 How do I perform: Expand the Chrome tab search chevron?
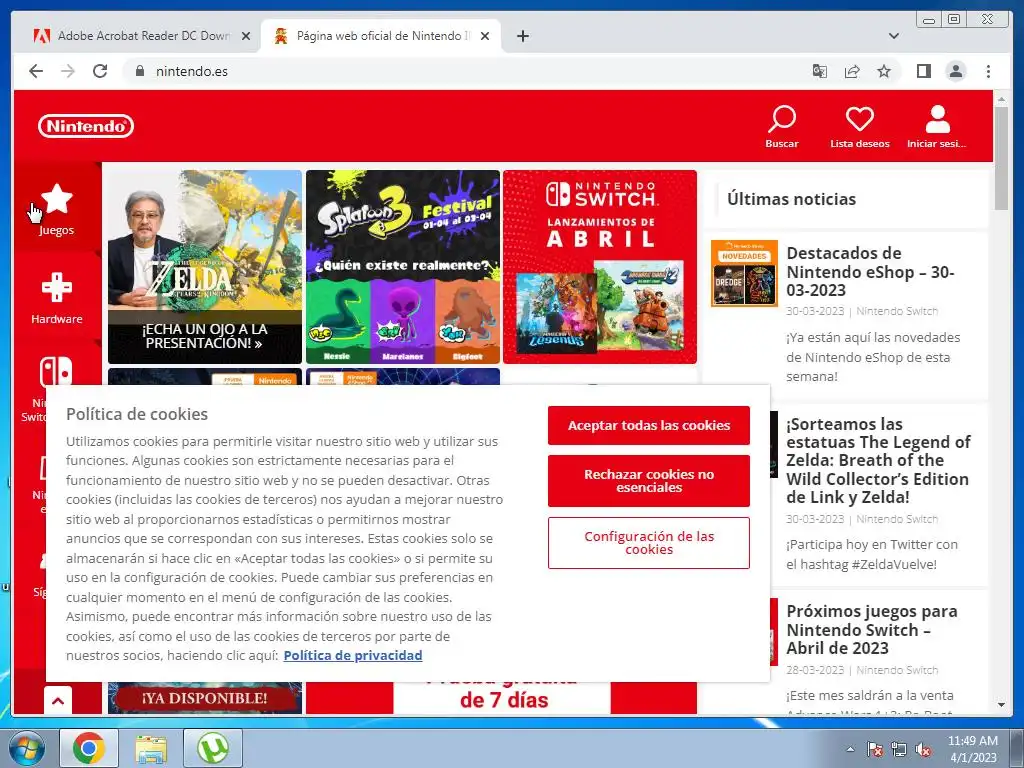(x=894, y=36)
